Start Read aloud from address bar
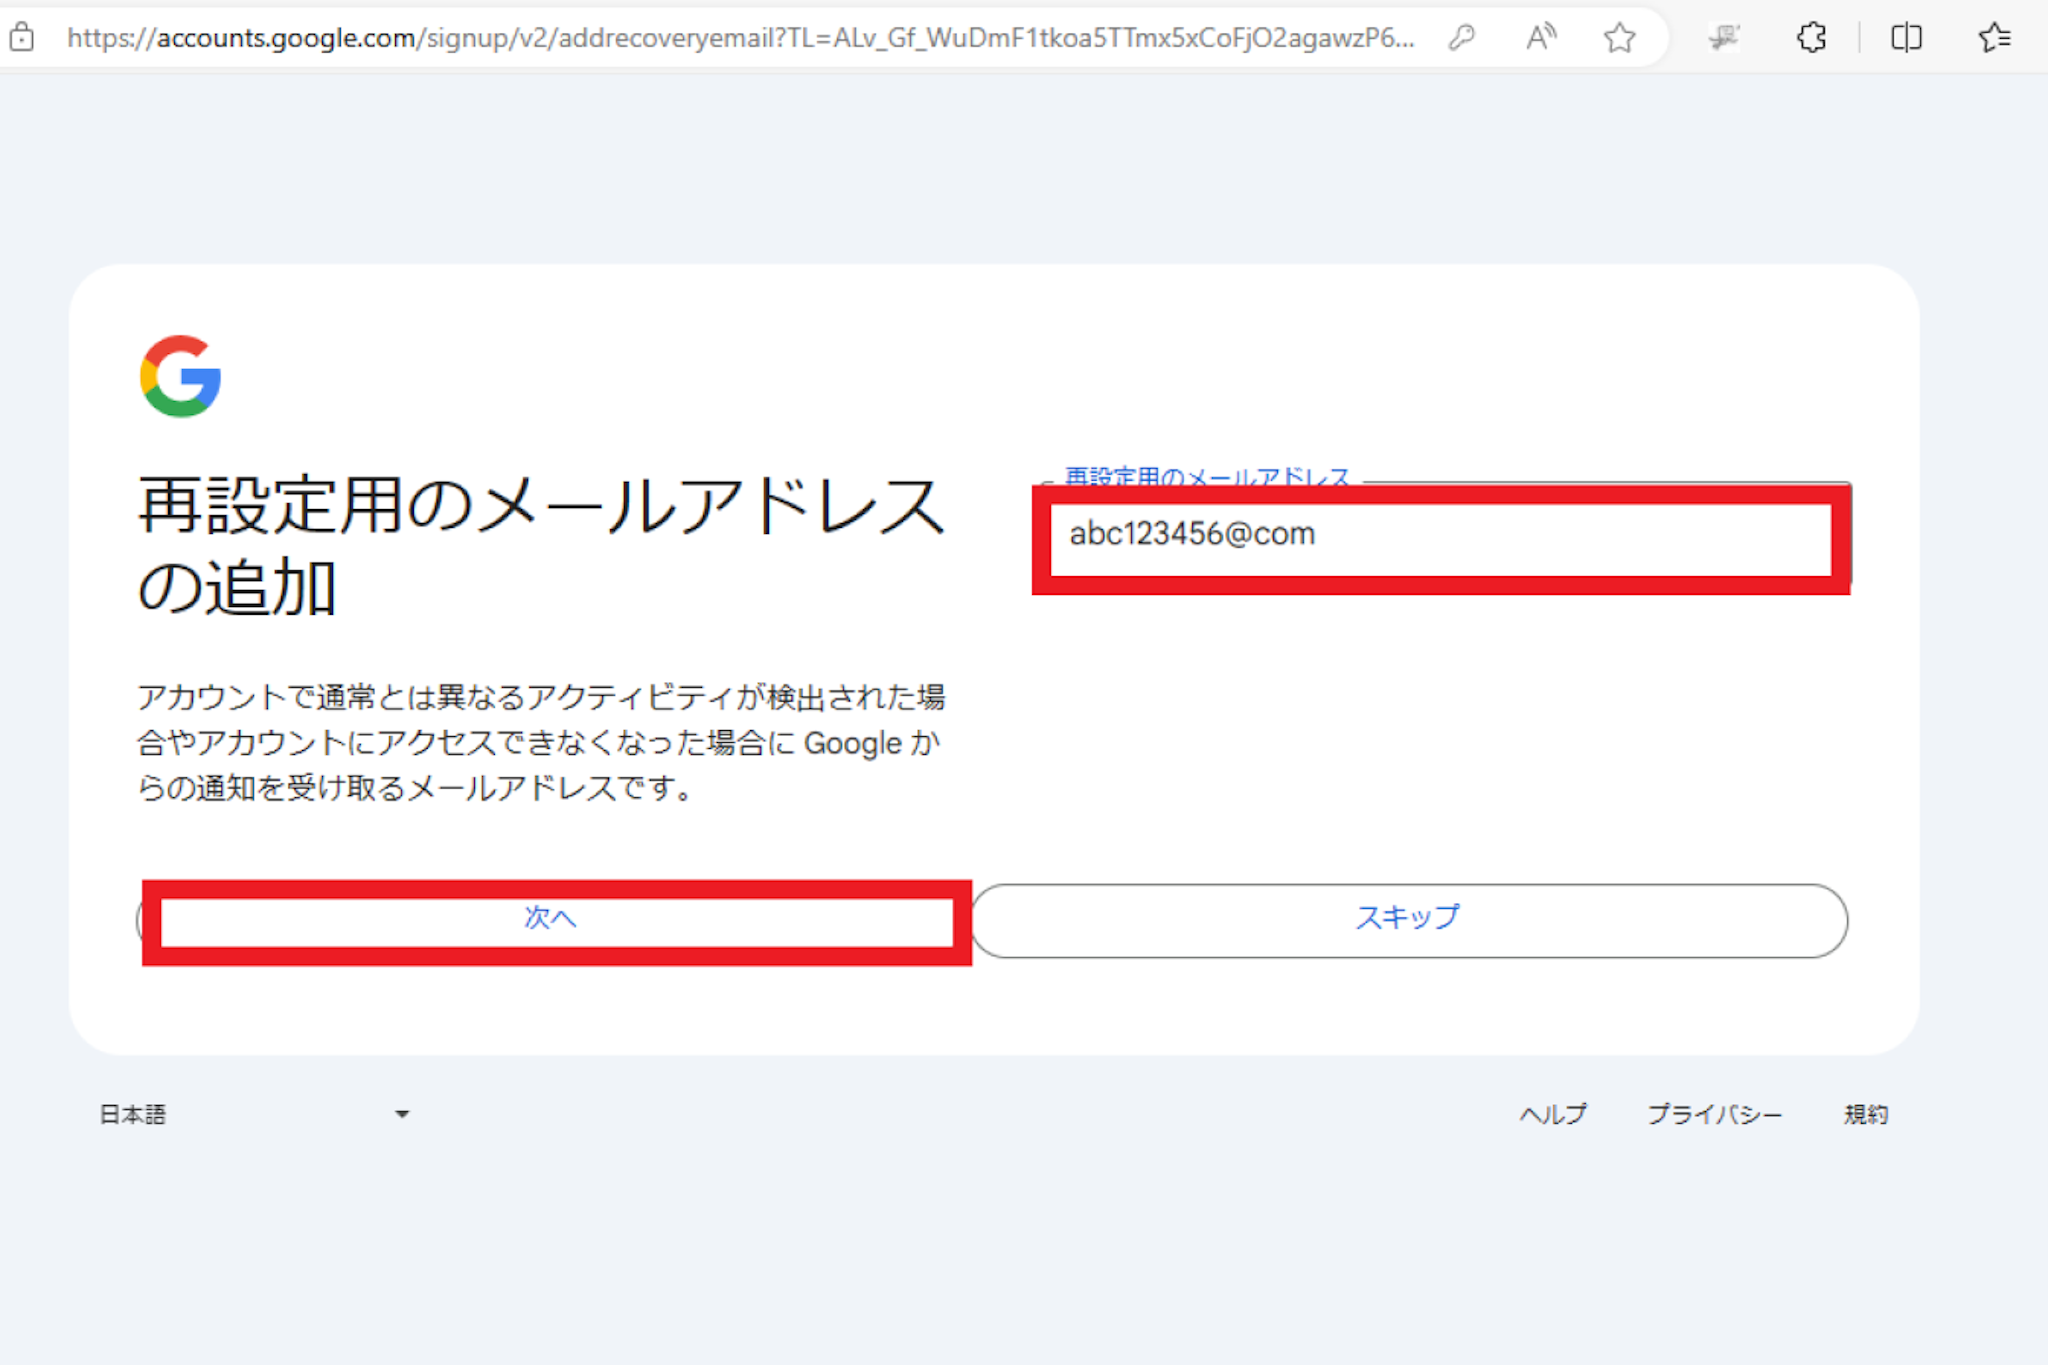 point(1541,38)
